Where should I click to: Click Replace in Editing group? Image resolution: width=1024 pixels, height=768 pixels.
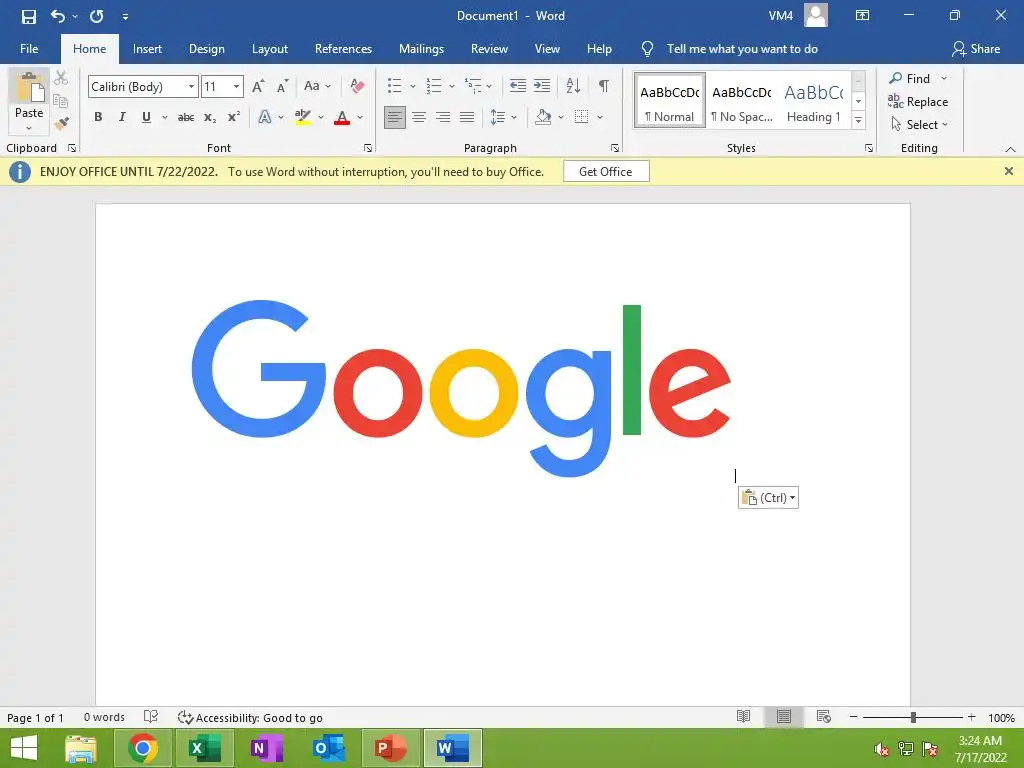(918, 102)
